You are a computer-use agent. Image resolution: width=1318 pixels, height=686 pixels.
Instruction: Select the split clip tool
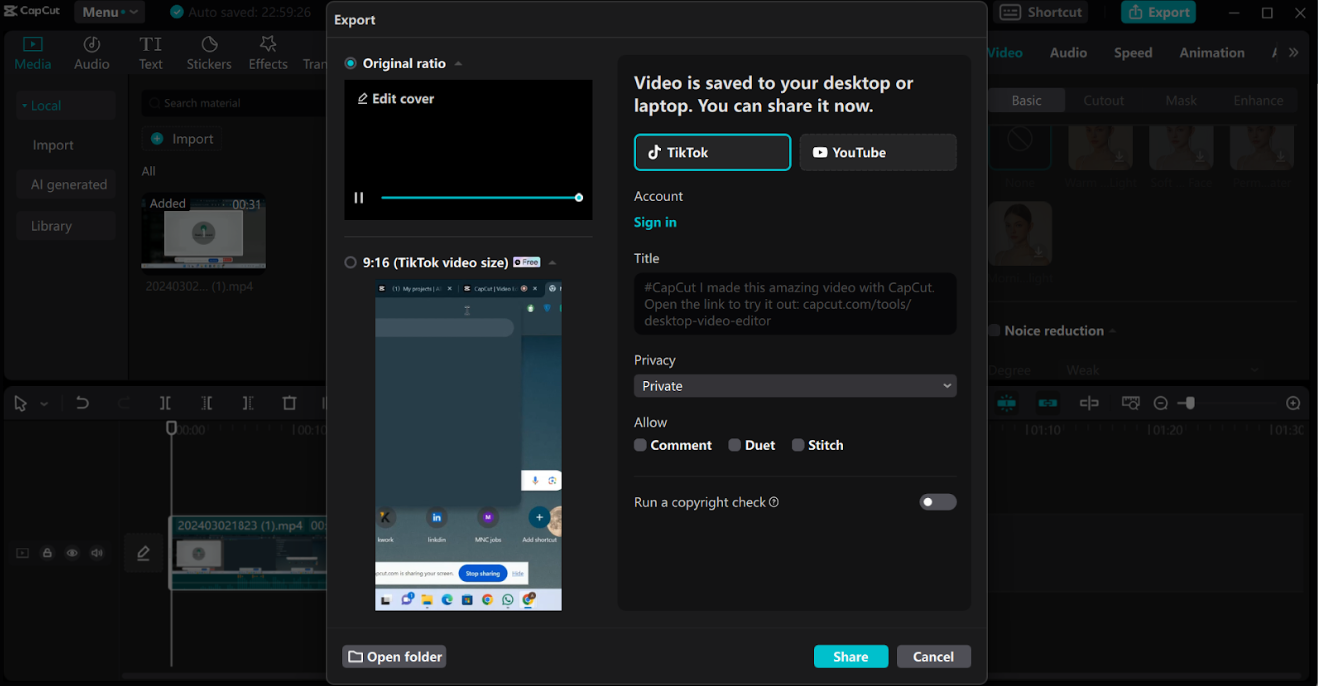tap(165, 403)
